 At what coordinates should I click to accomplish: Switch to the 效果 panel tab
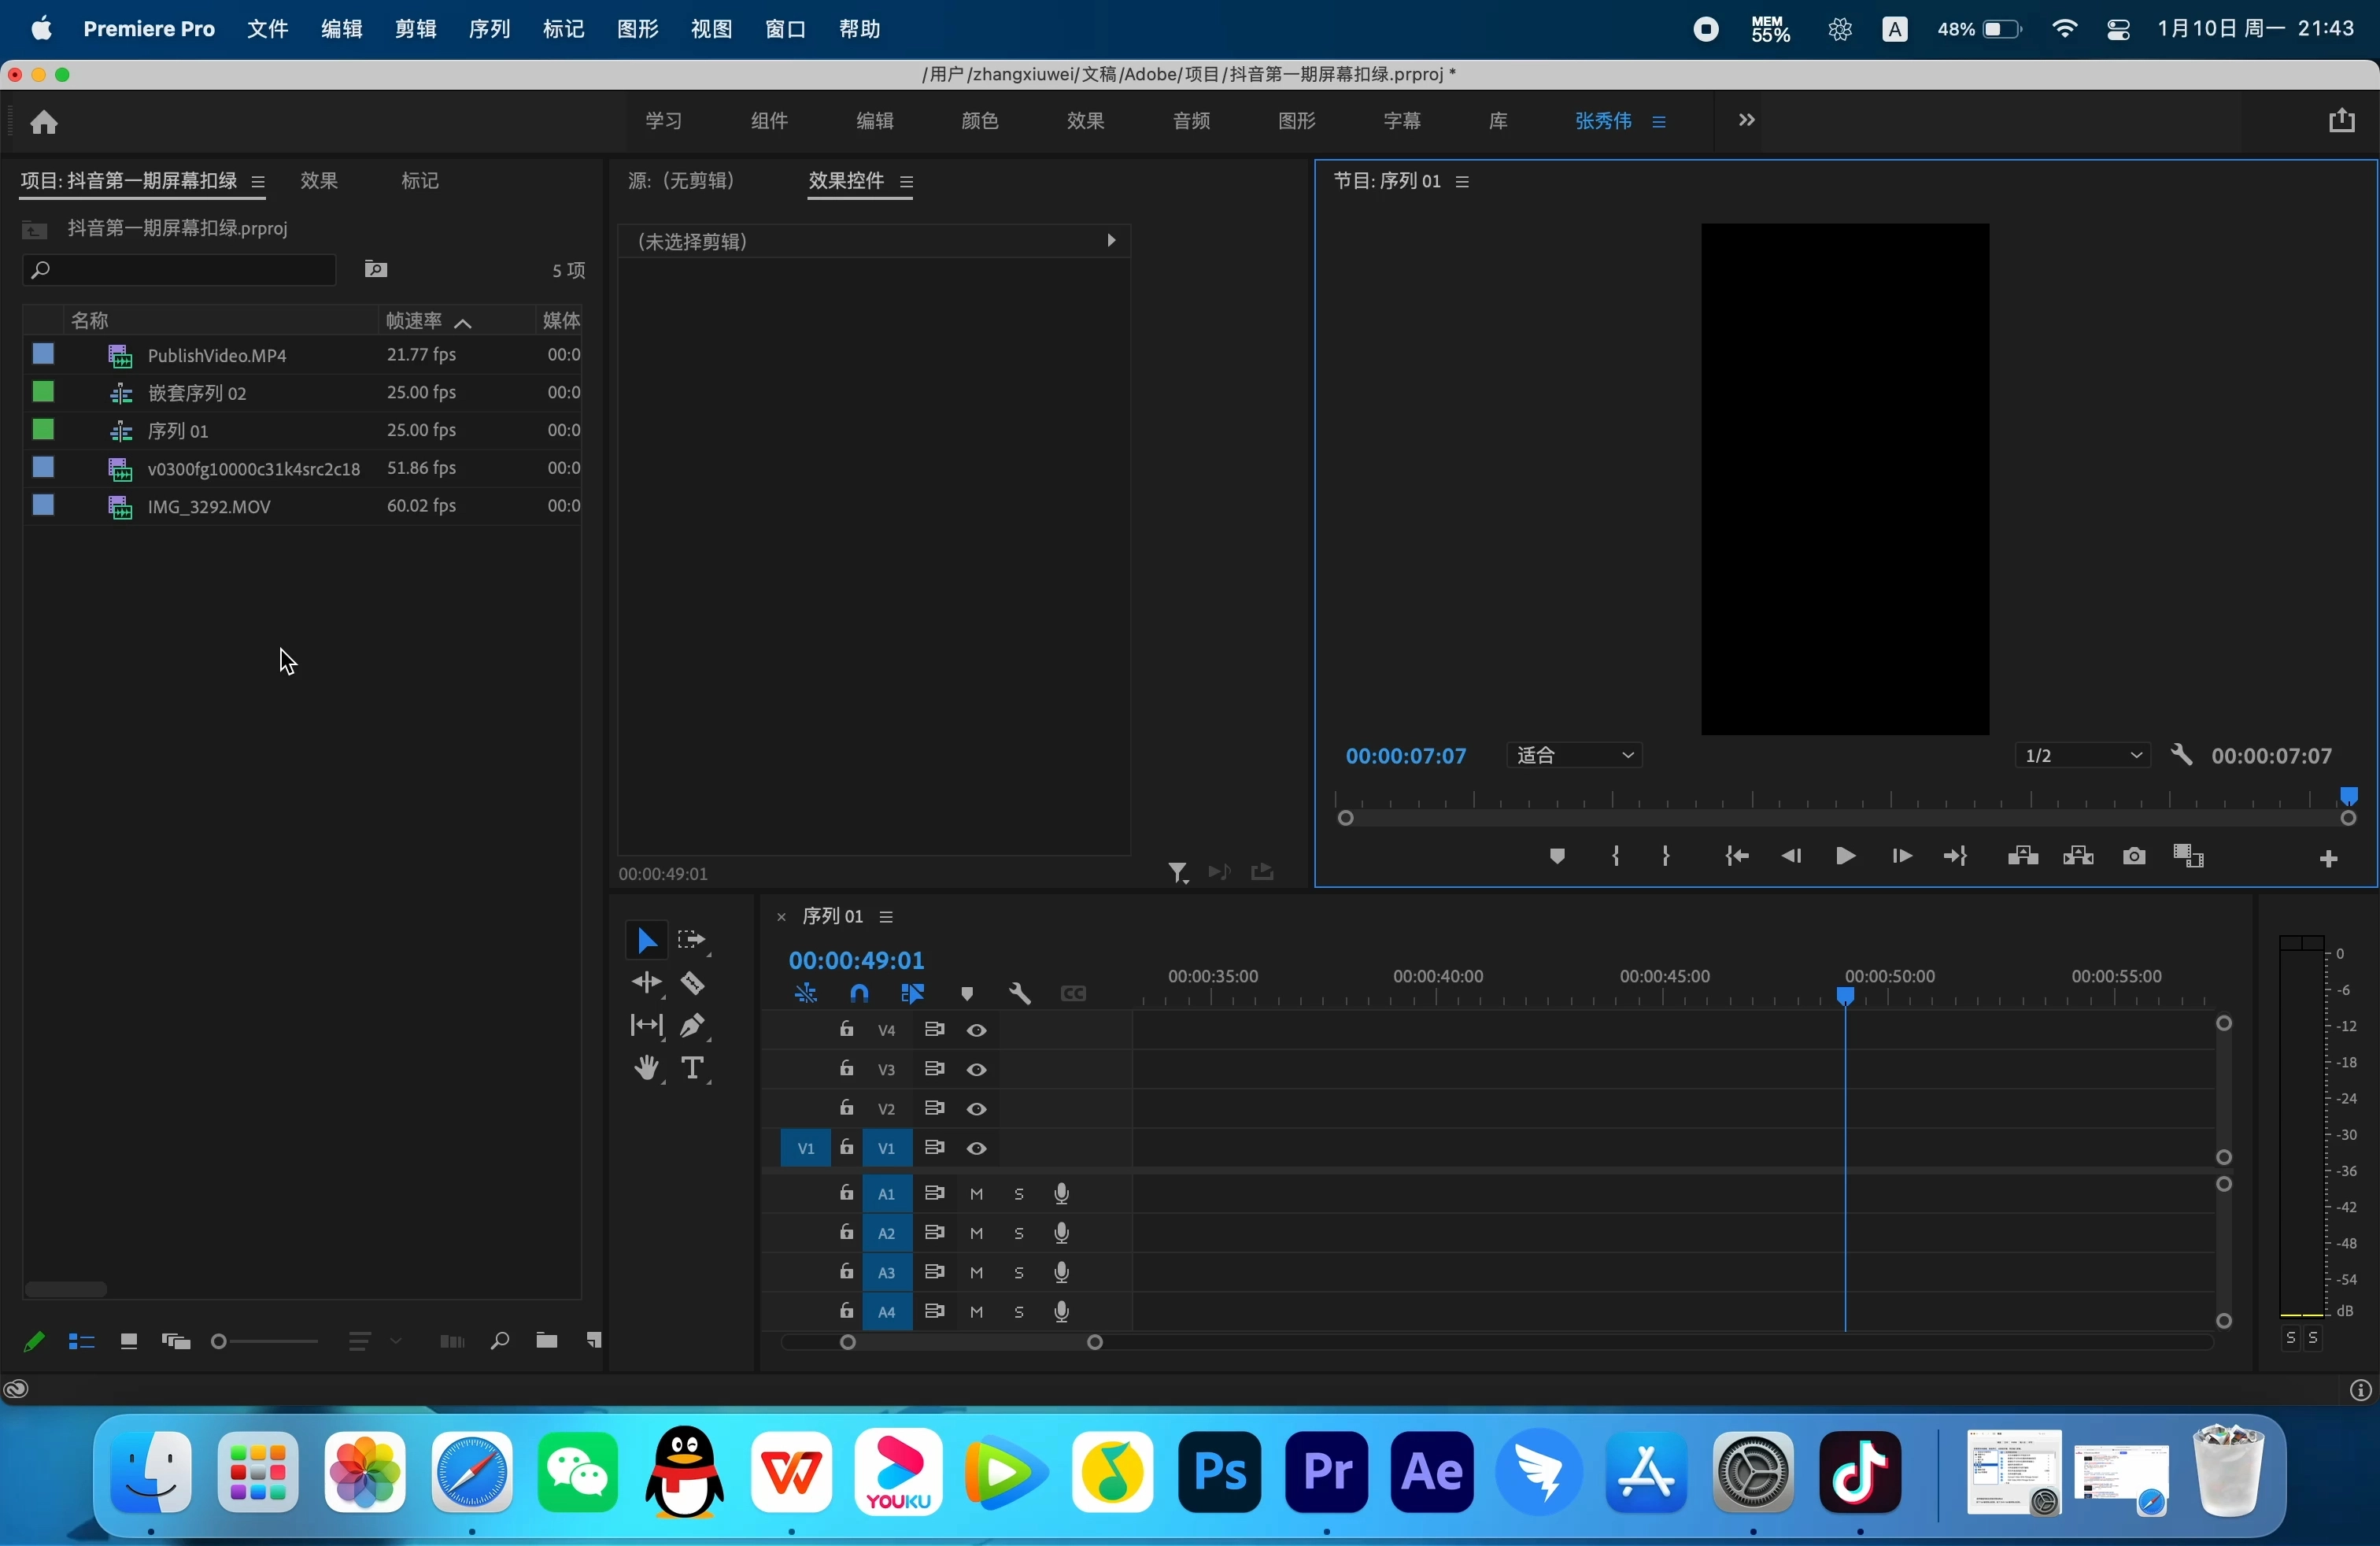pyautogui.click(x=320, y=181)
